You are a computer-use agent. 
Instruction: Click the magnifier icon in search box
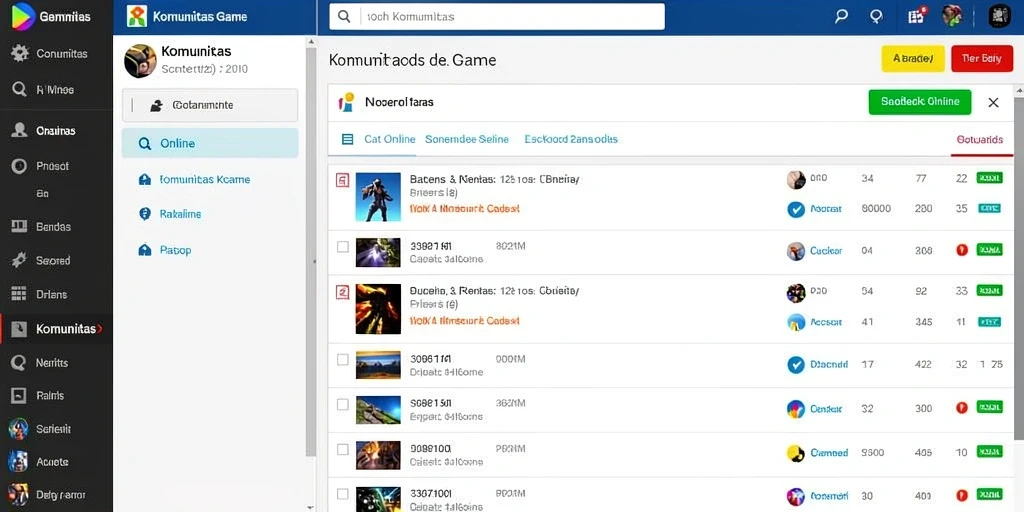point(344,16)
